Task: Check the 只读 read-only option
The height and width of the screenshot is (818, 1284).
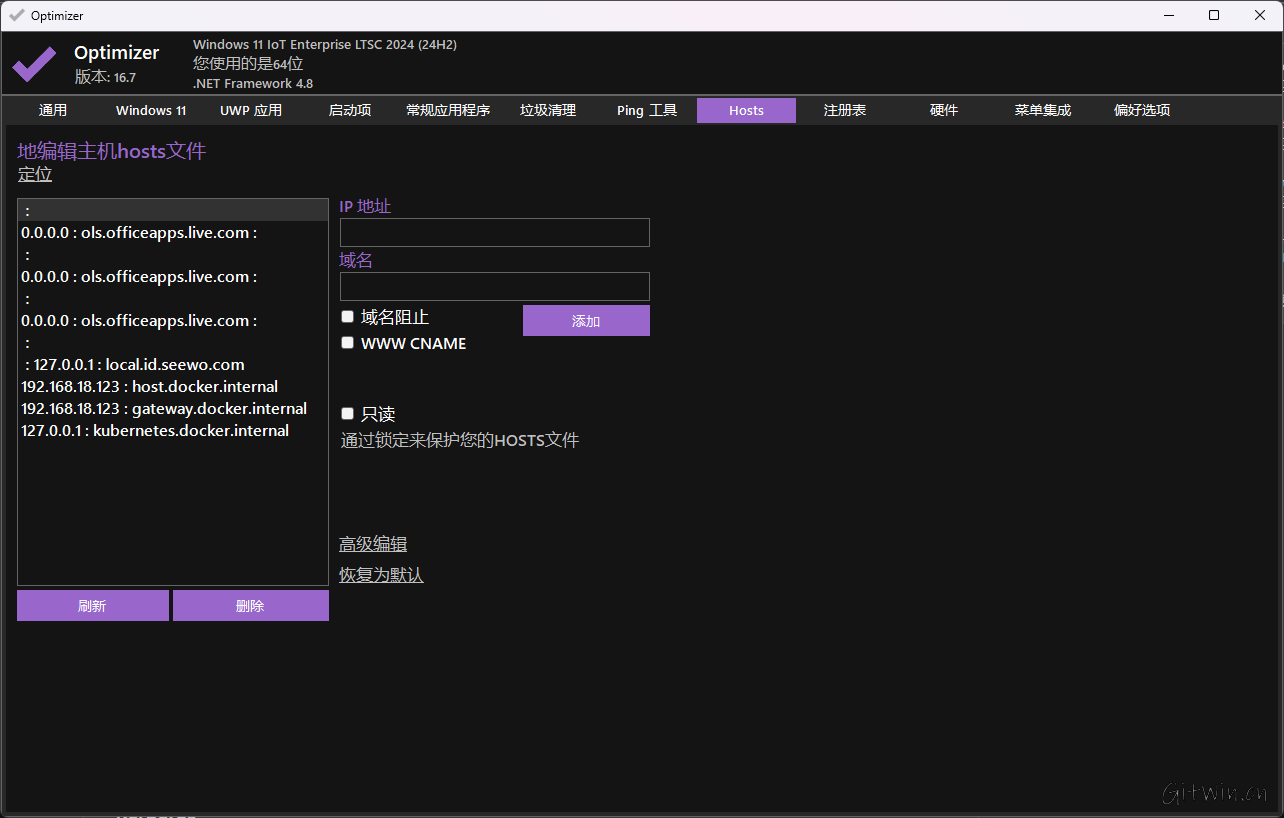Action: (348, 414)
